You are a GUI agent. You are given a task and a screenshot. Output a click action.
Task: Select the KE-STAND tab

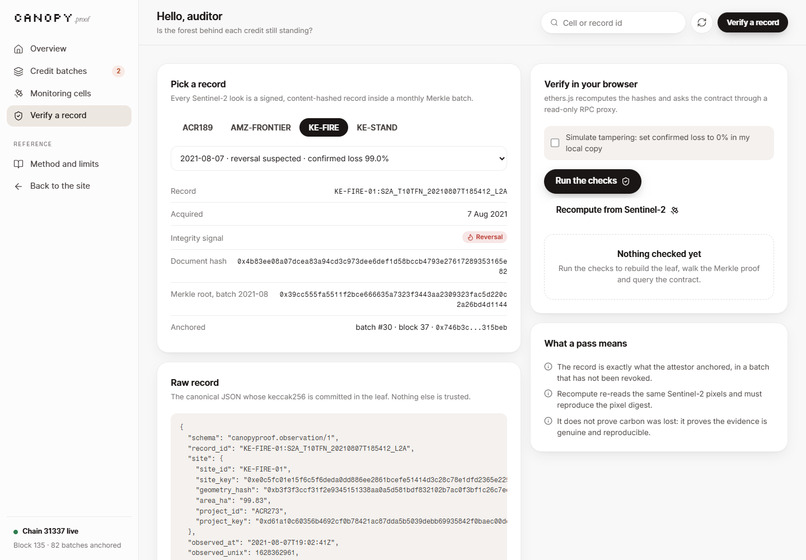377,128
